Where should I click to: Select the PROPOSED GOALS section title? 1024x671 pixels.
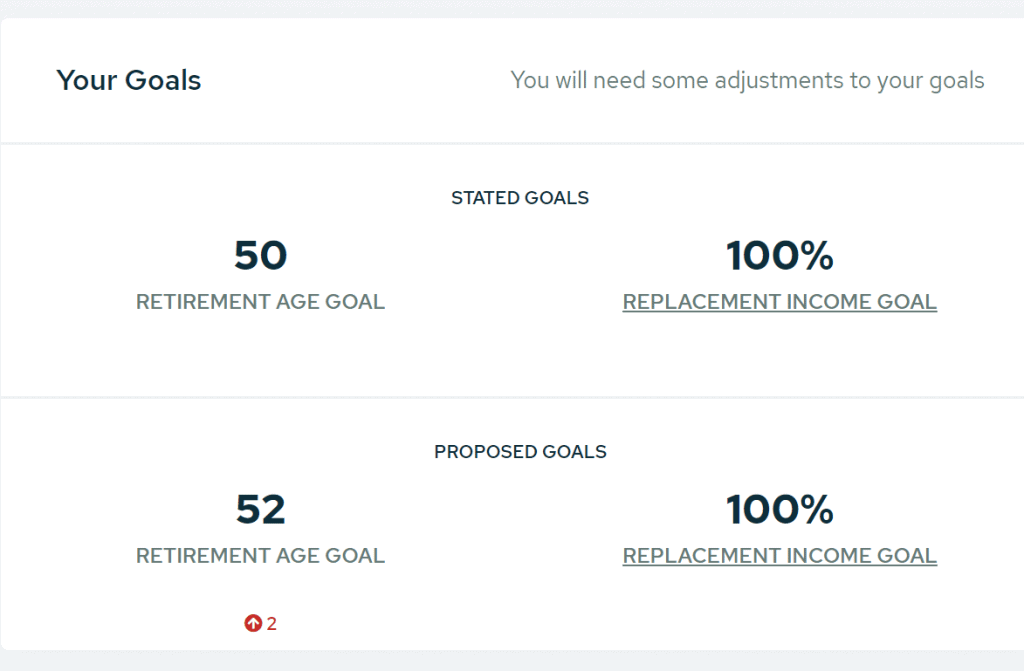click(520, 451)
